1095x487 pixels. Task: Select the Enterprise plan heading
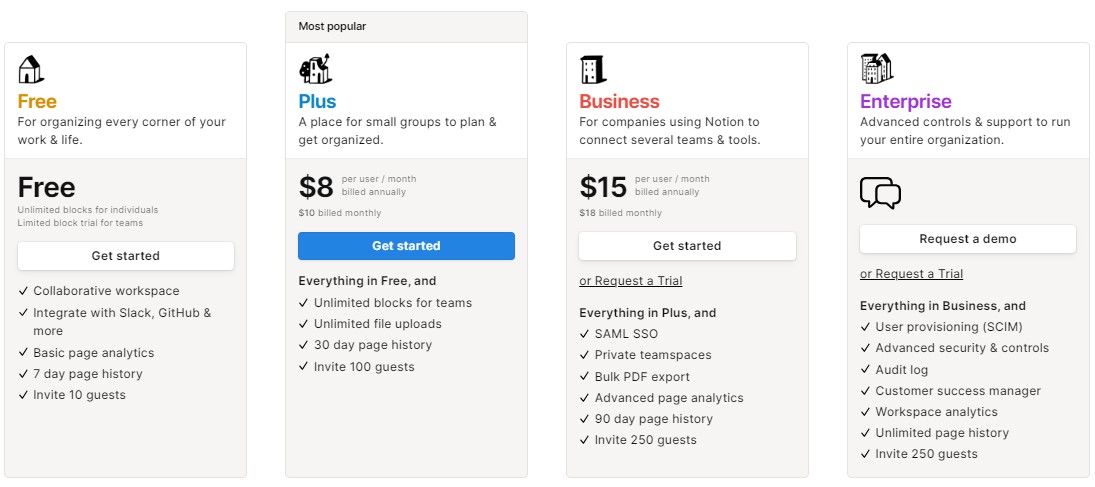[906, 102]
